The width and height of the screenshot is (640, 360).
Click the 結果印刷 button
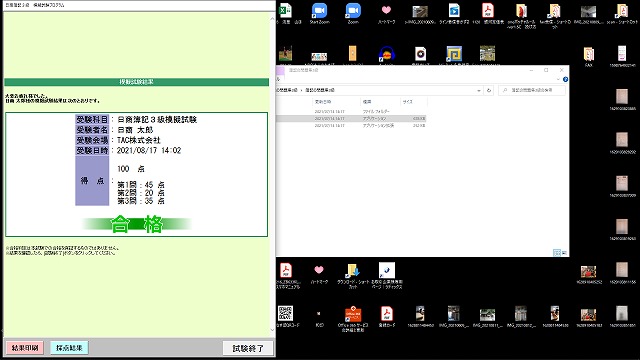coord(25,348)
